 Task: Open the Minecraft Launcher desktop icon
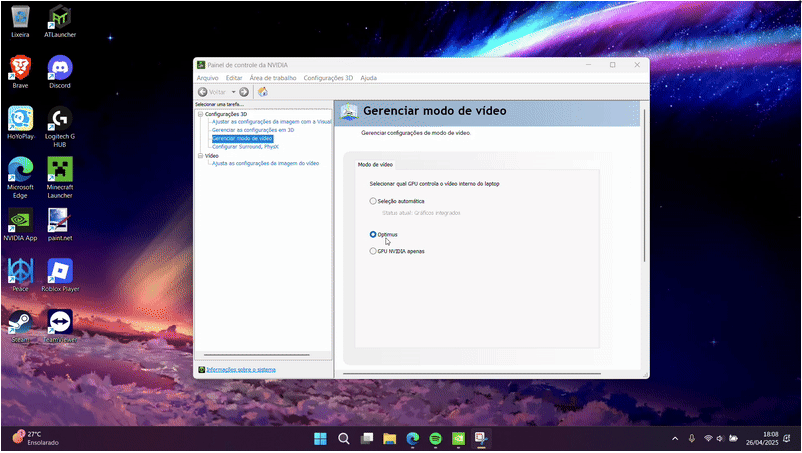(x=60, y=168)
